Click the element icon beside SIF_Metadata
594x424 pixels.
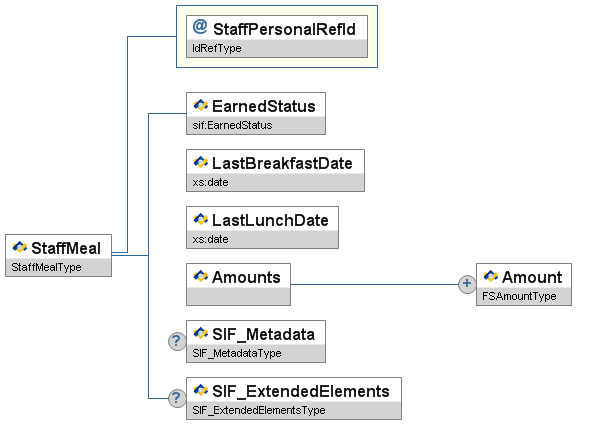click(x=200, y=333)
